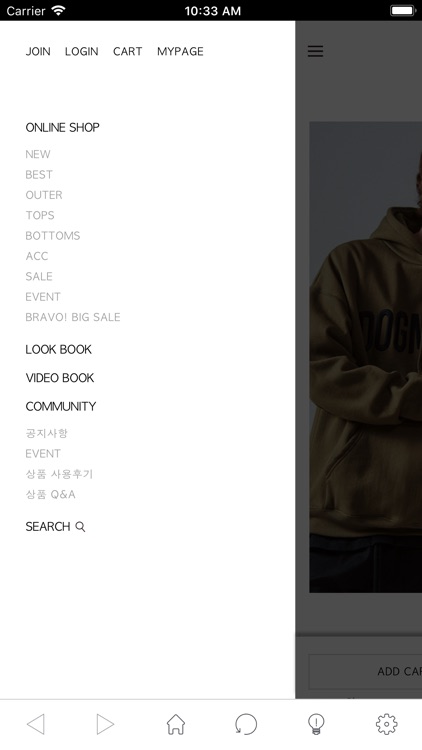Expand the COMMUNITY section

61,406
